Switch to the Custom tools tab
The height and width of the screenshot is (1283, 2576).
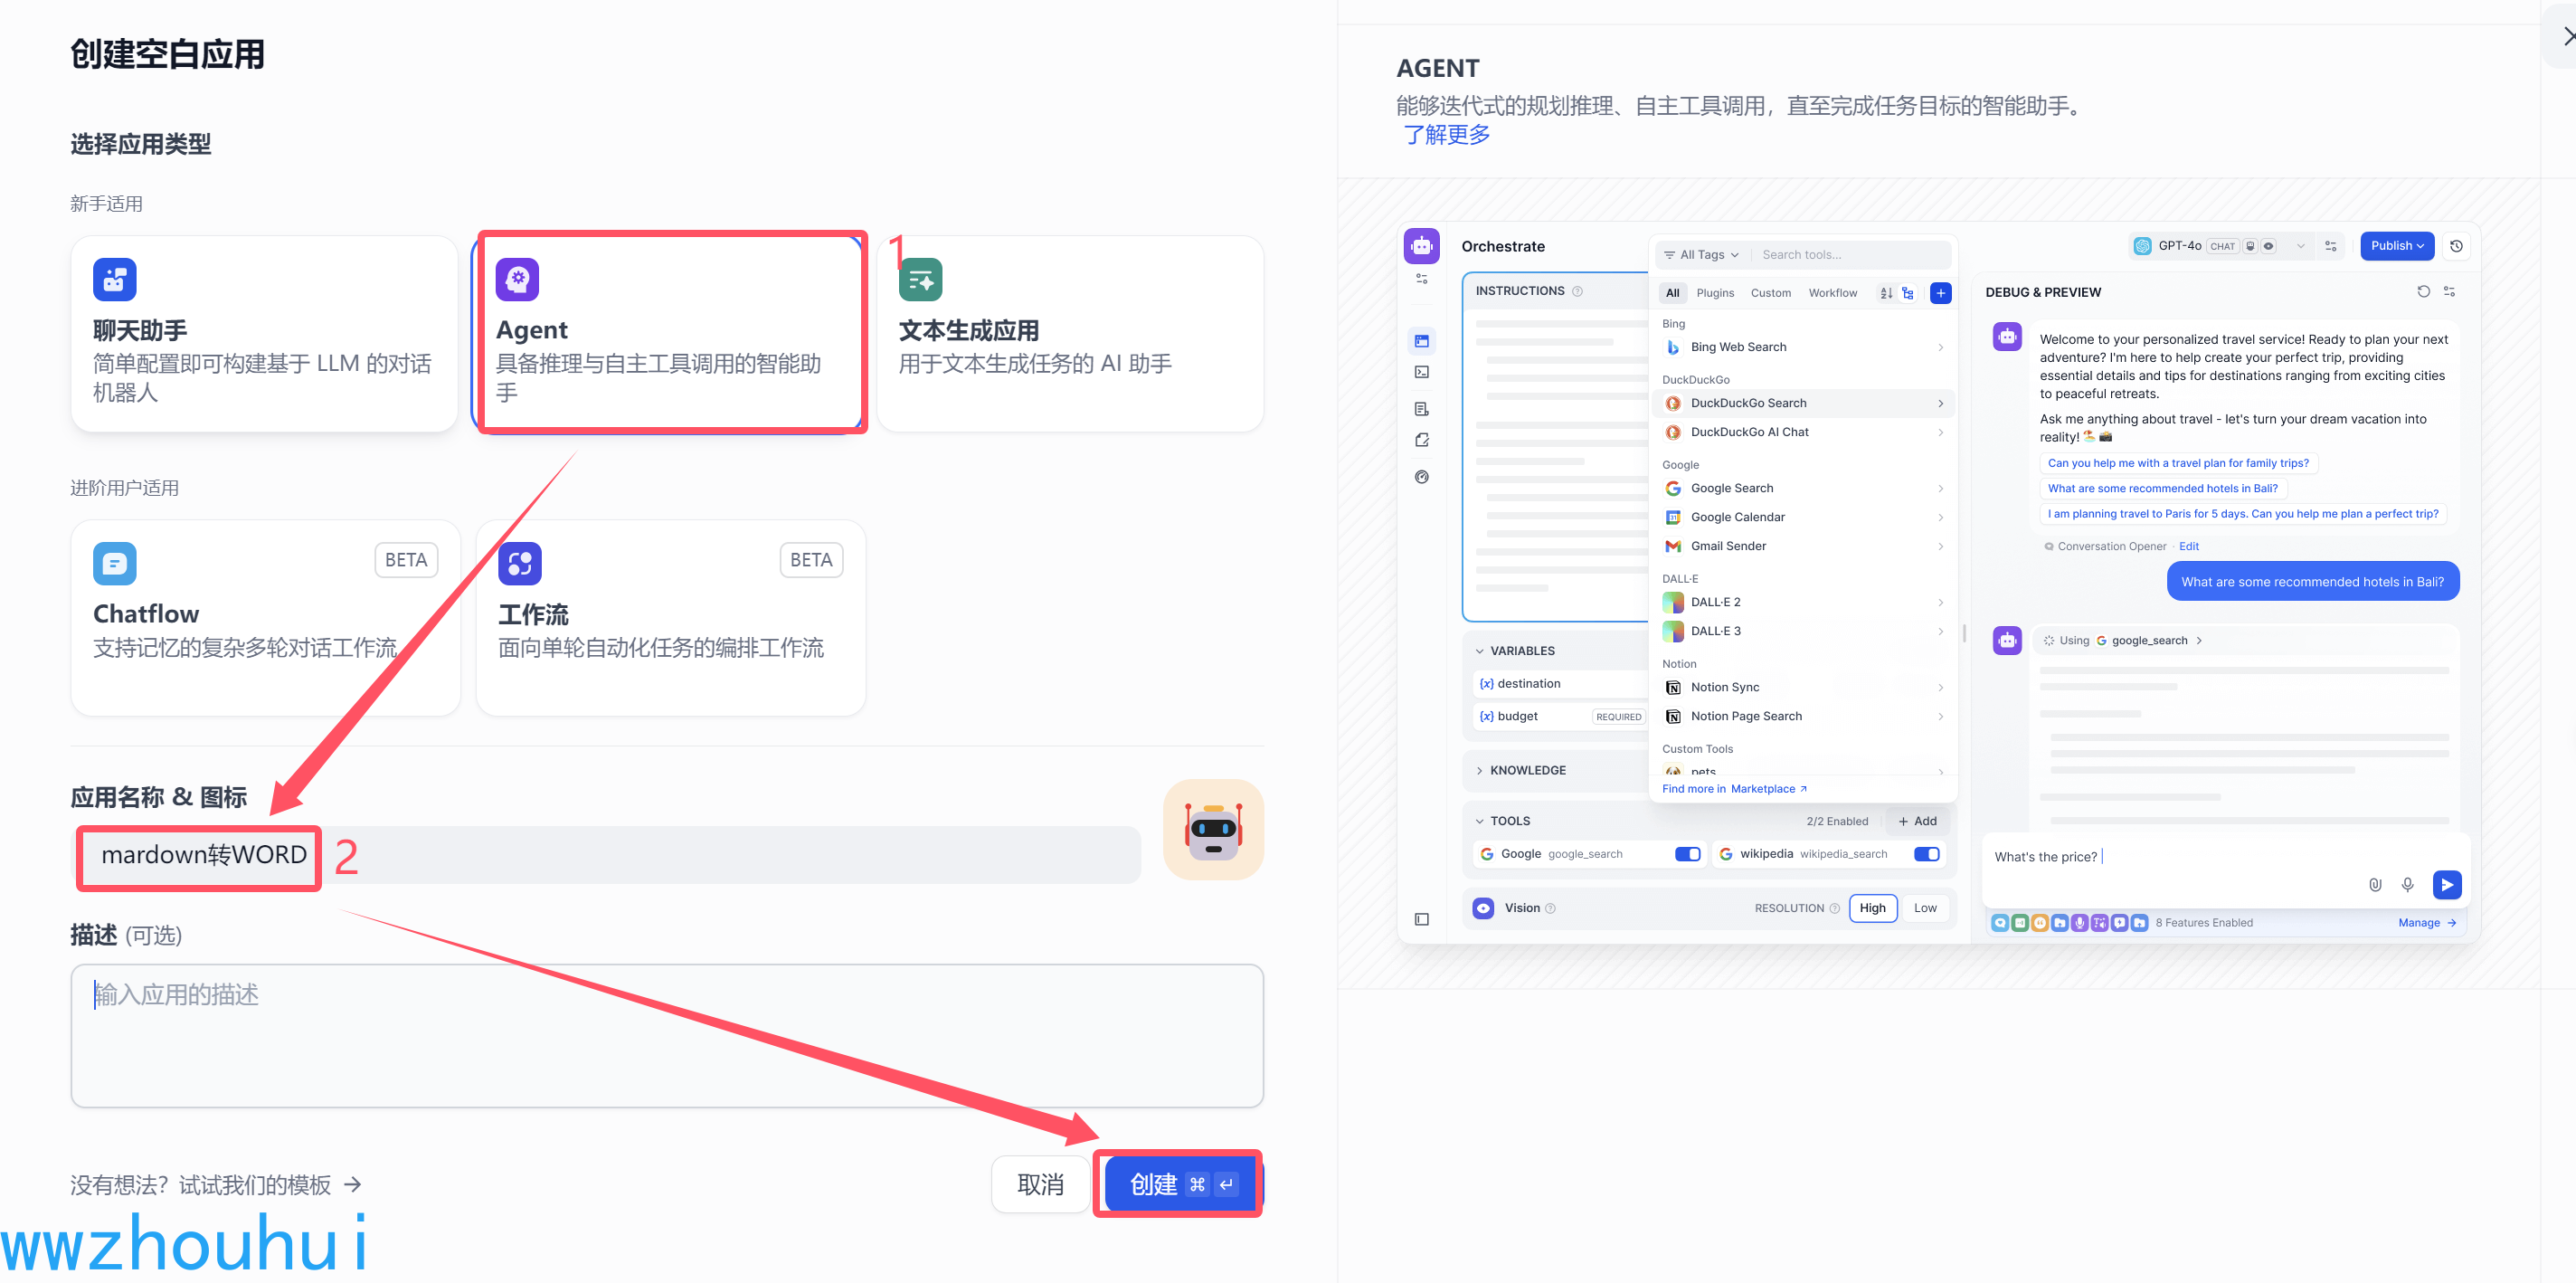click(x=1769, y=293)
